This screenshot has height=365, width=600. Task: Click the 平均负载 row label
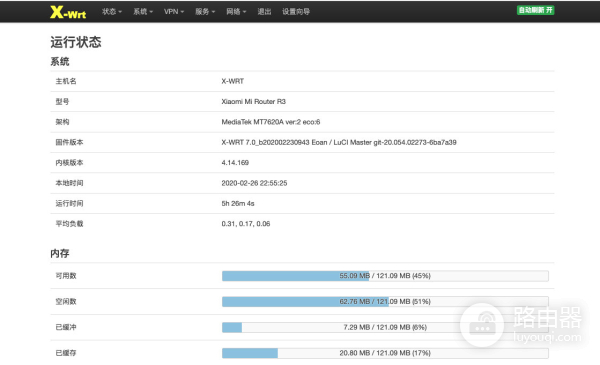[69, 223]
